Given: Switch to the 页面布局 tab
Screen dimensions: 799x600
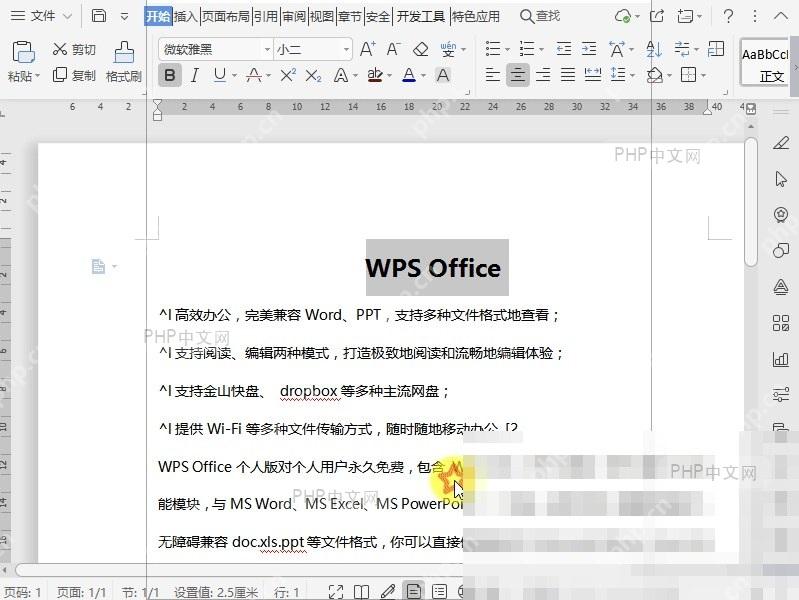Looking at the screenshot, I should click(x=226, y=16).
